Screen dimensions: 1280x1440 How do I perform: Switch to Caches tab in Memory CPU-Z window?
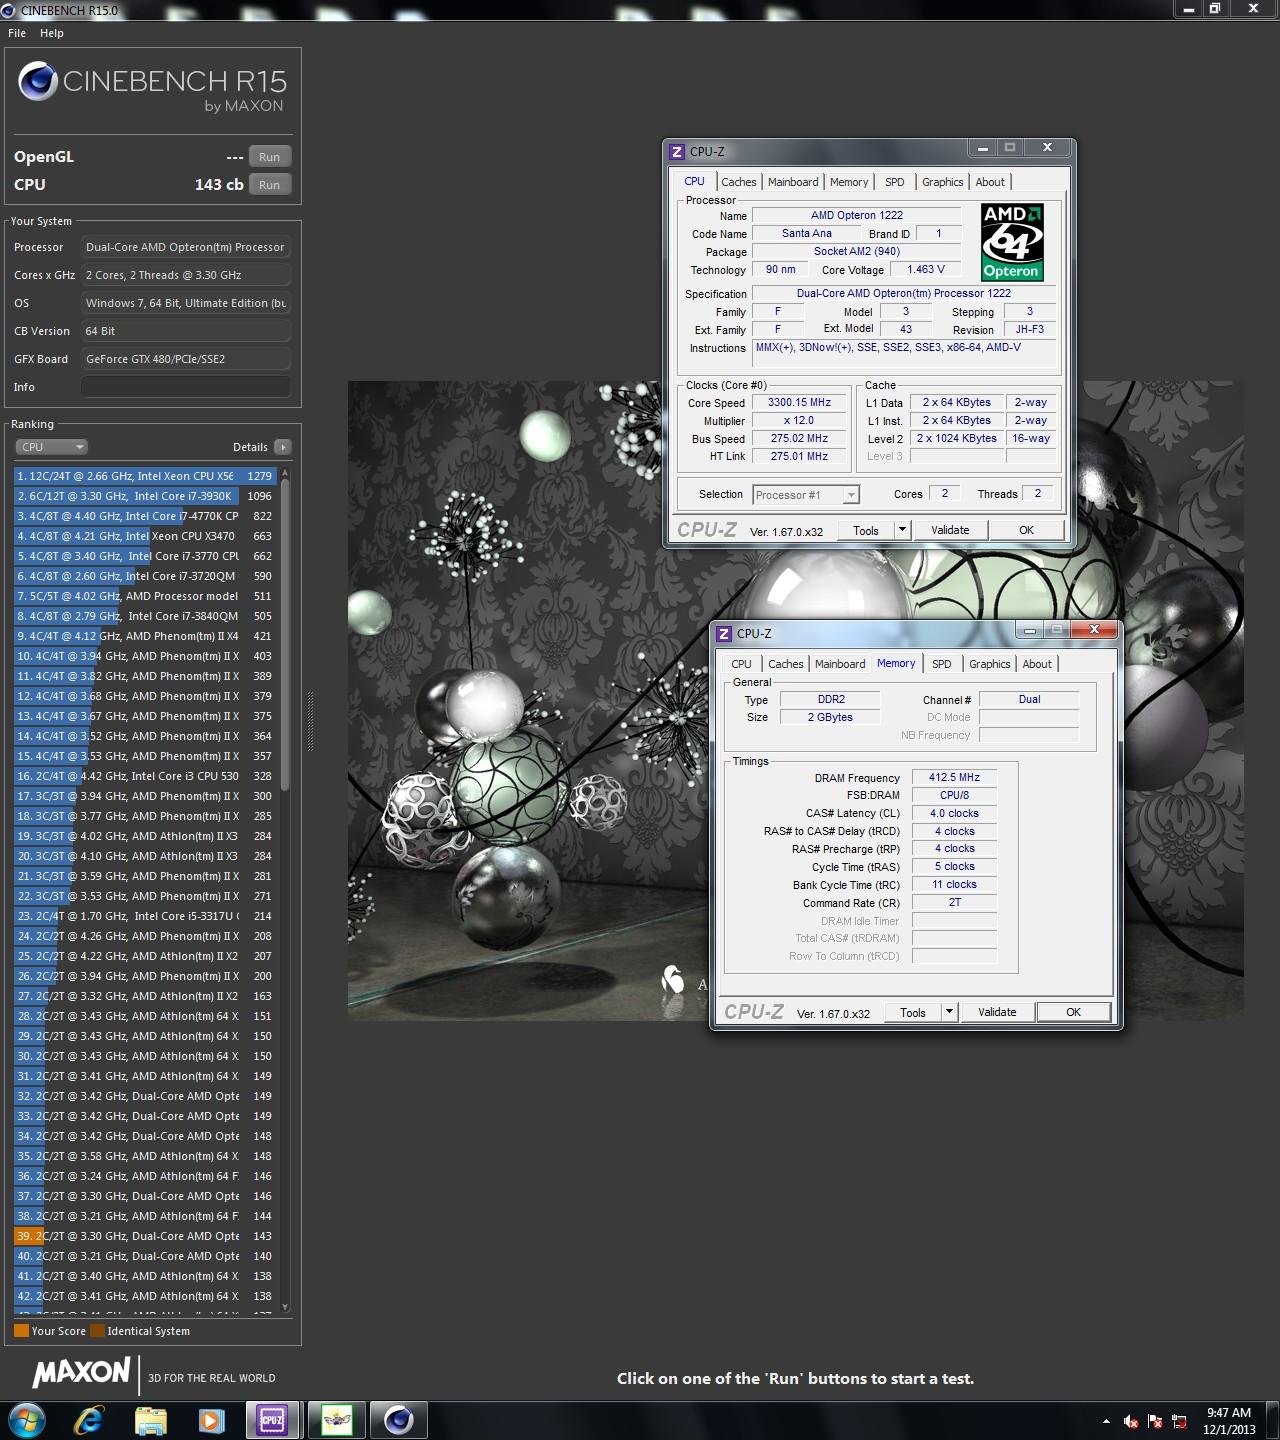[x=785, y=664]
